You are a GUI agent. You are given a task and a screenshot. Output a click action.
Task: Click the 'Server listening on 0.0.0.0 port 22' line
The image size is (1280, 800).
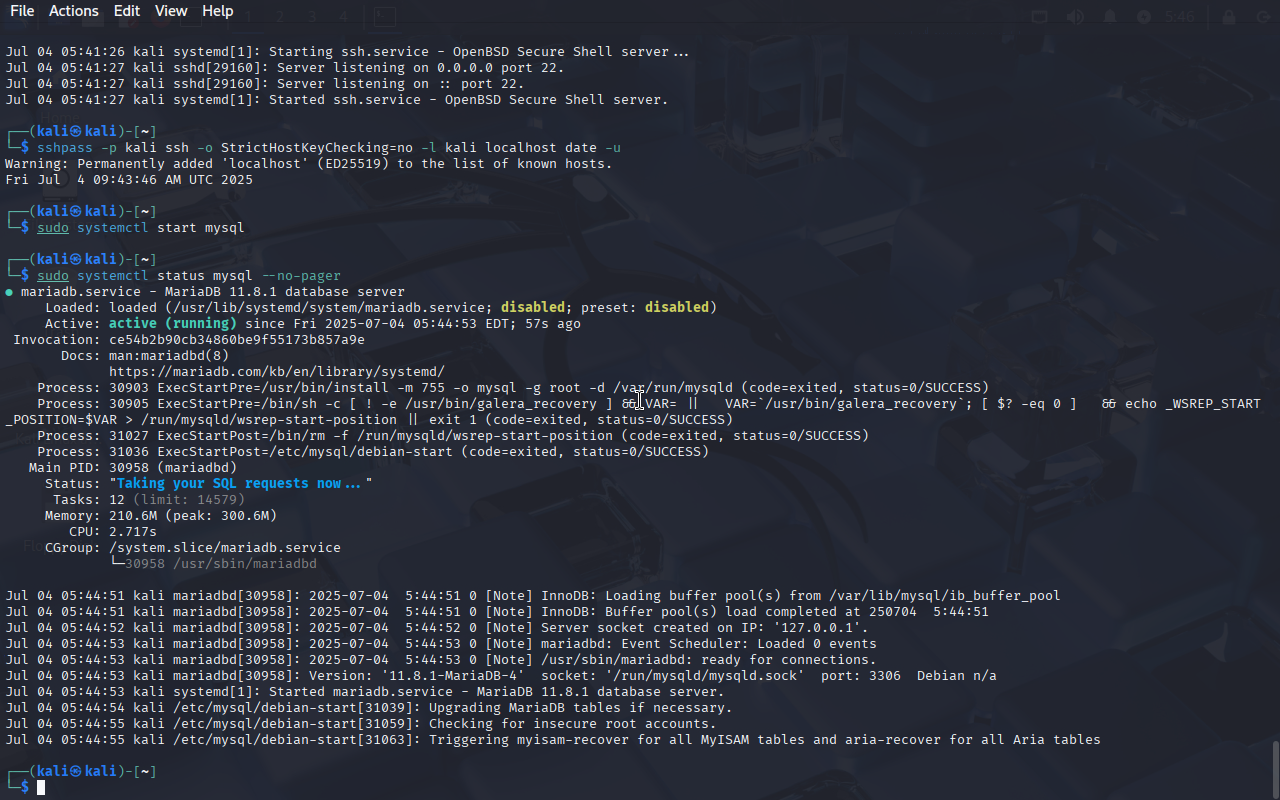tap(285, 67)
